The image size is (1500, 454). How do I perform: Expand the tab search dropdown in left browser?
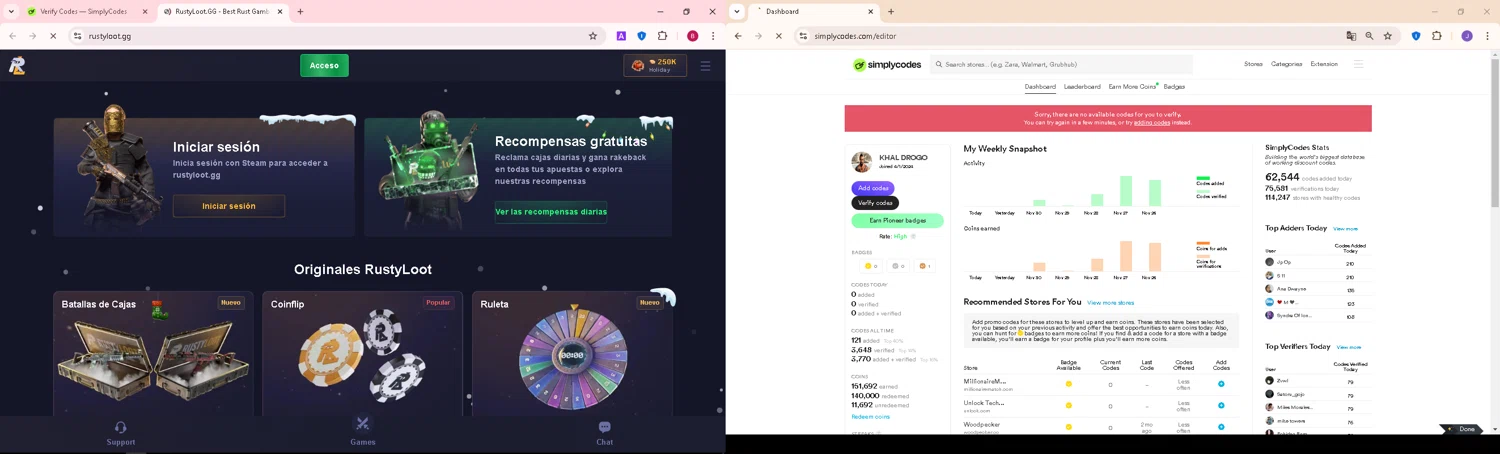pos(10,12)
